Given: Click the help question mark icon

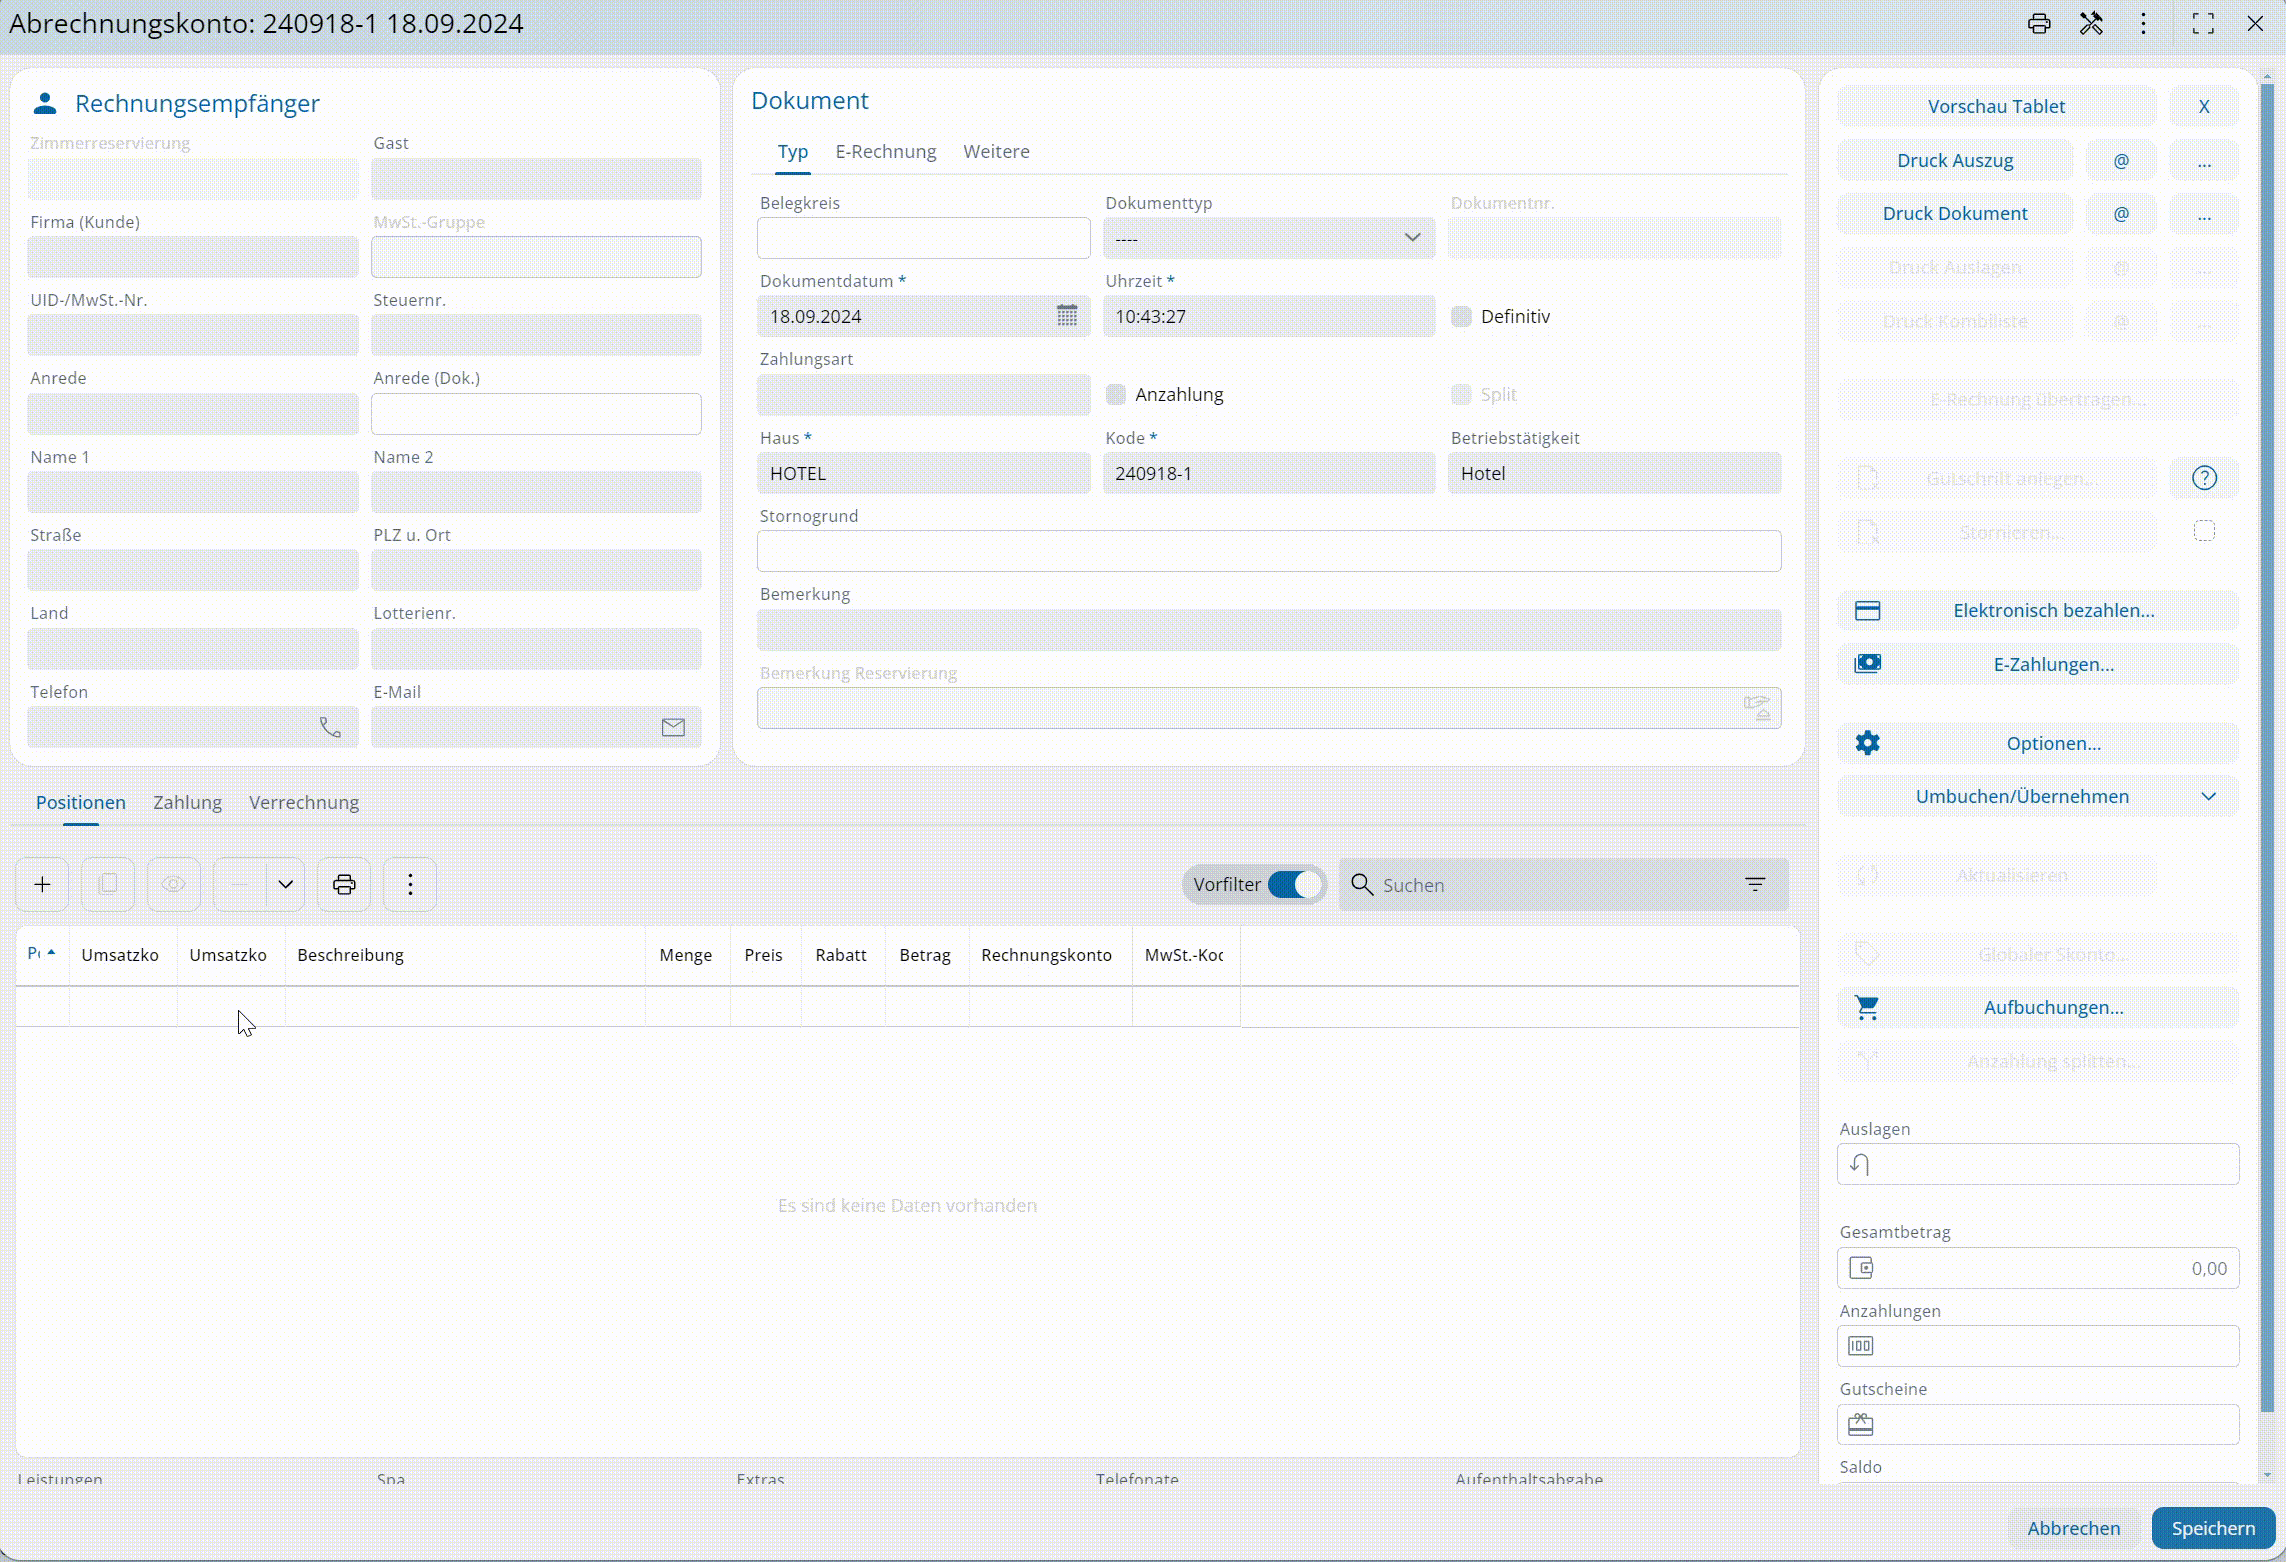Looking at the screenshot, I should [x=2204, y=478].
